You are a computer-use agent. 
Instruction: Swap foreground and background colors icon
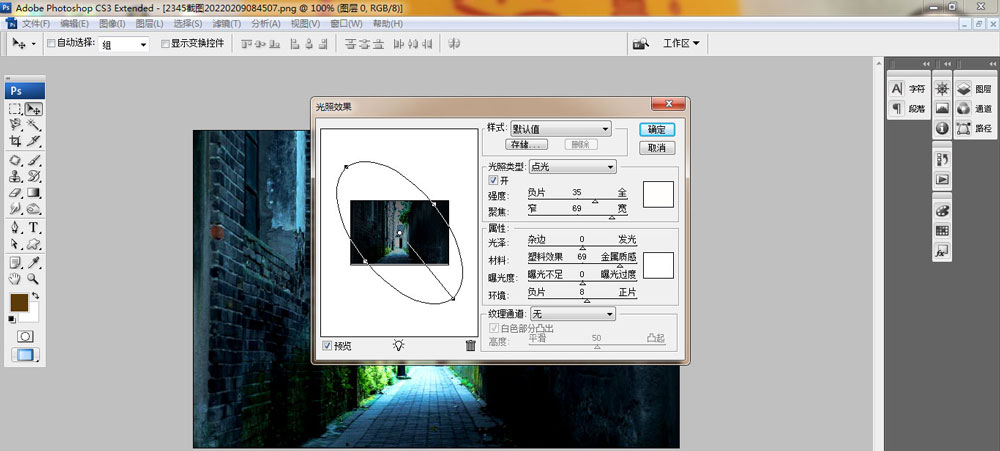(36, 296)
